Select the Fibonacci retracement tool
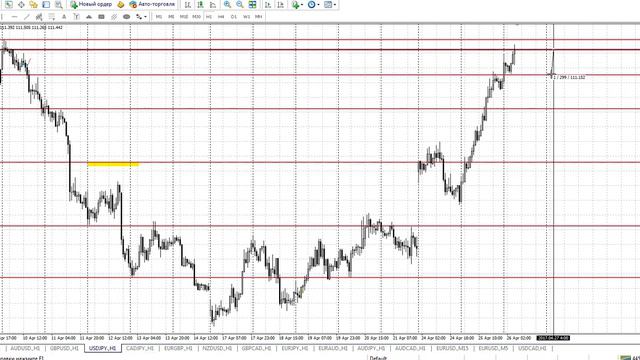This screenshot has width=640, height=360. [x=51, y=17]
